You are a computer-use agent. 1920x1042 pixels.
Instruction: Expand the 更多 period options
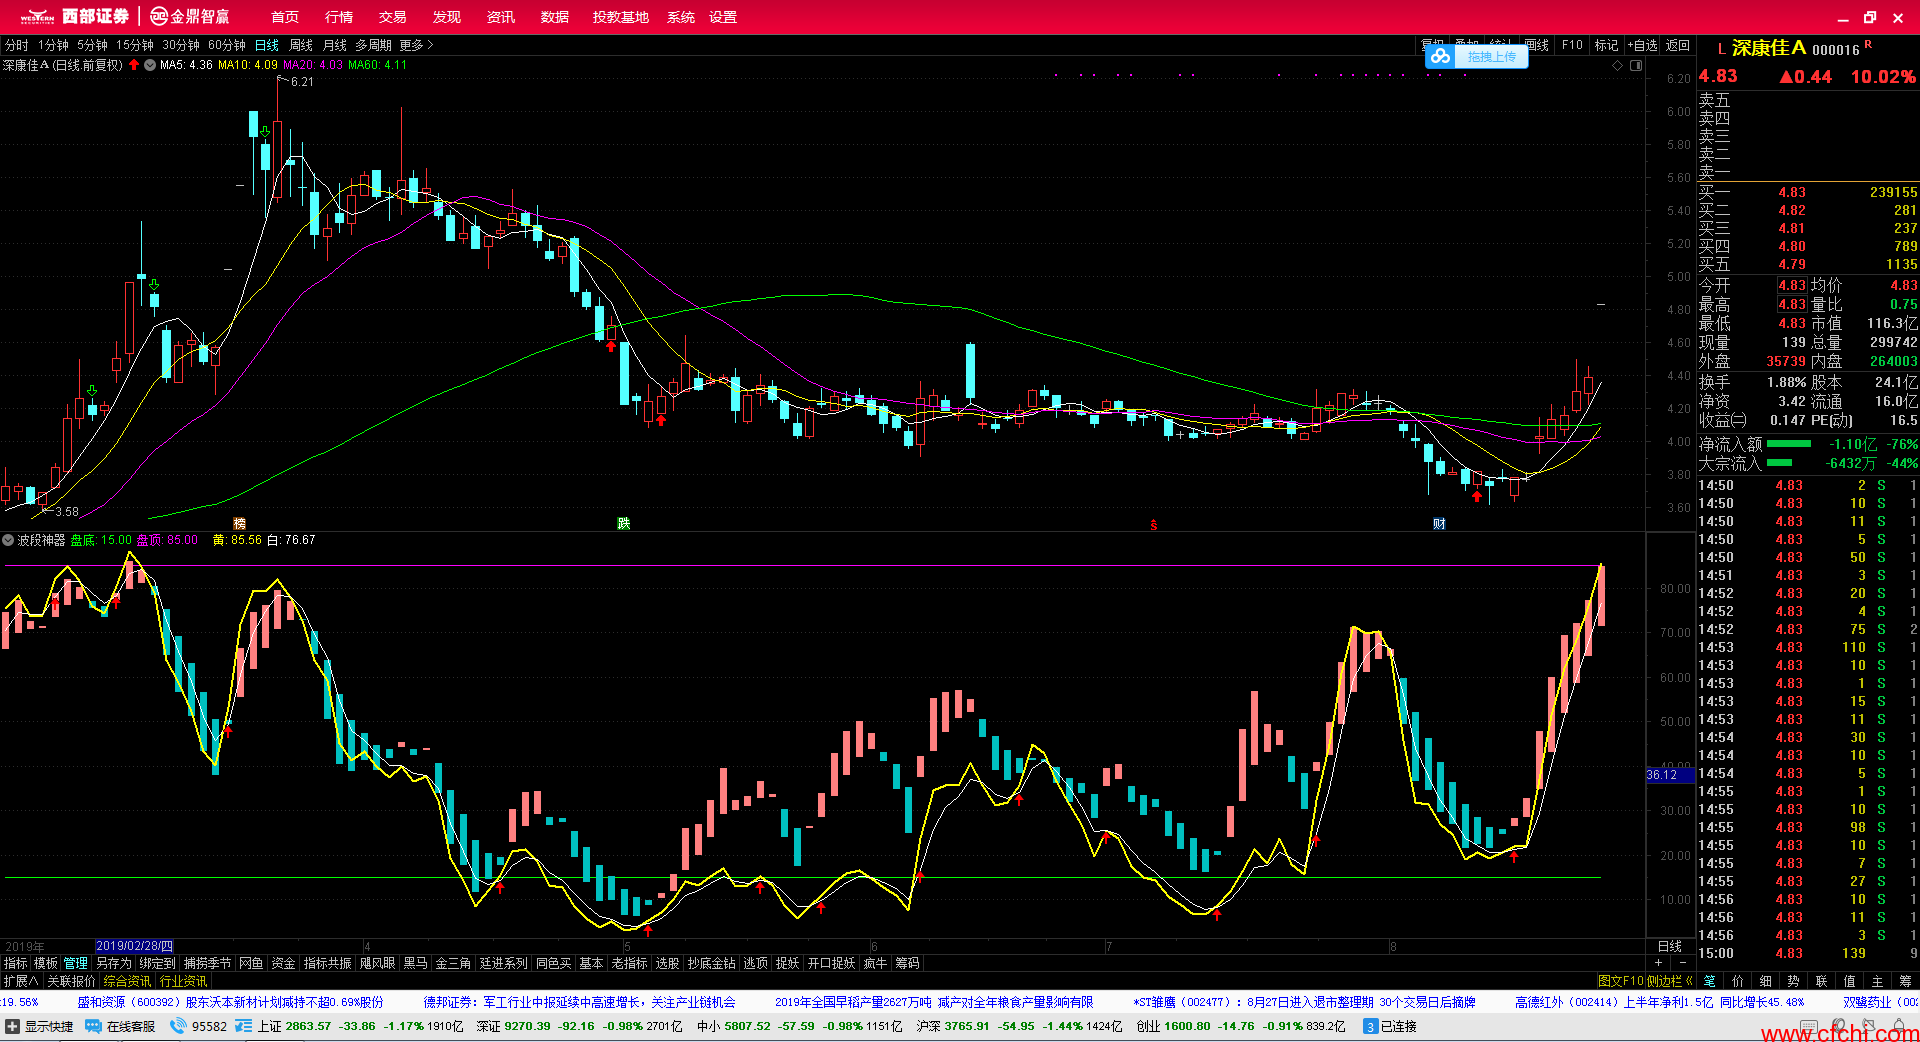pos(416,45)
